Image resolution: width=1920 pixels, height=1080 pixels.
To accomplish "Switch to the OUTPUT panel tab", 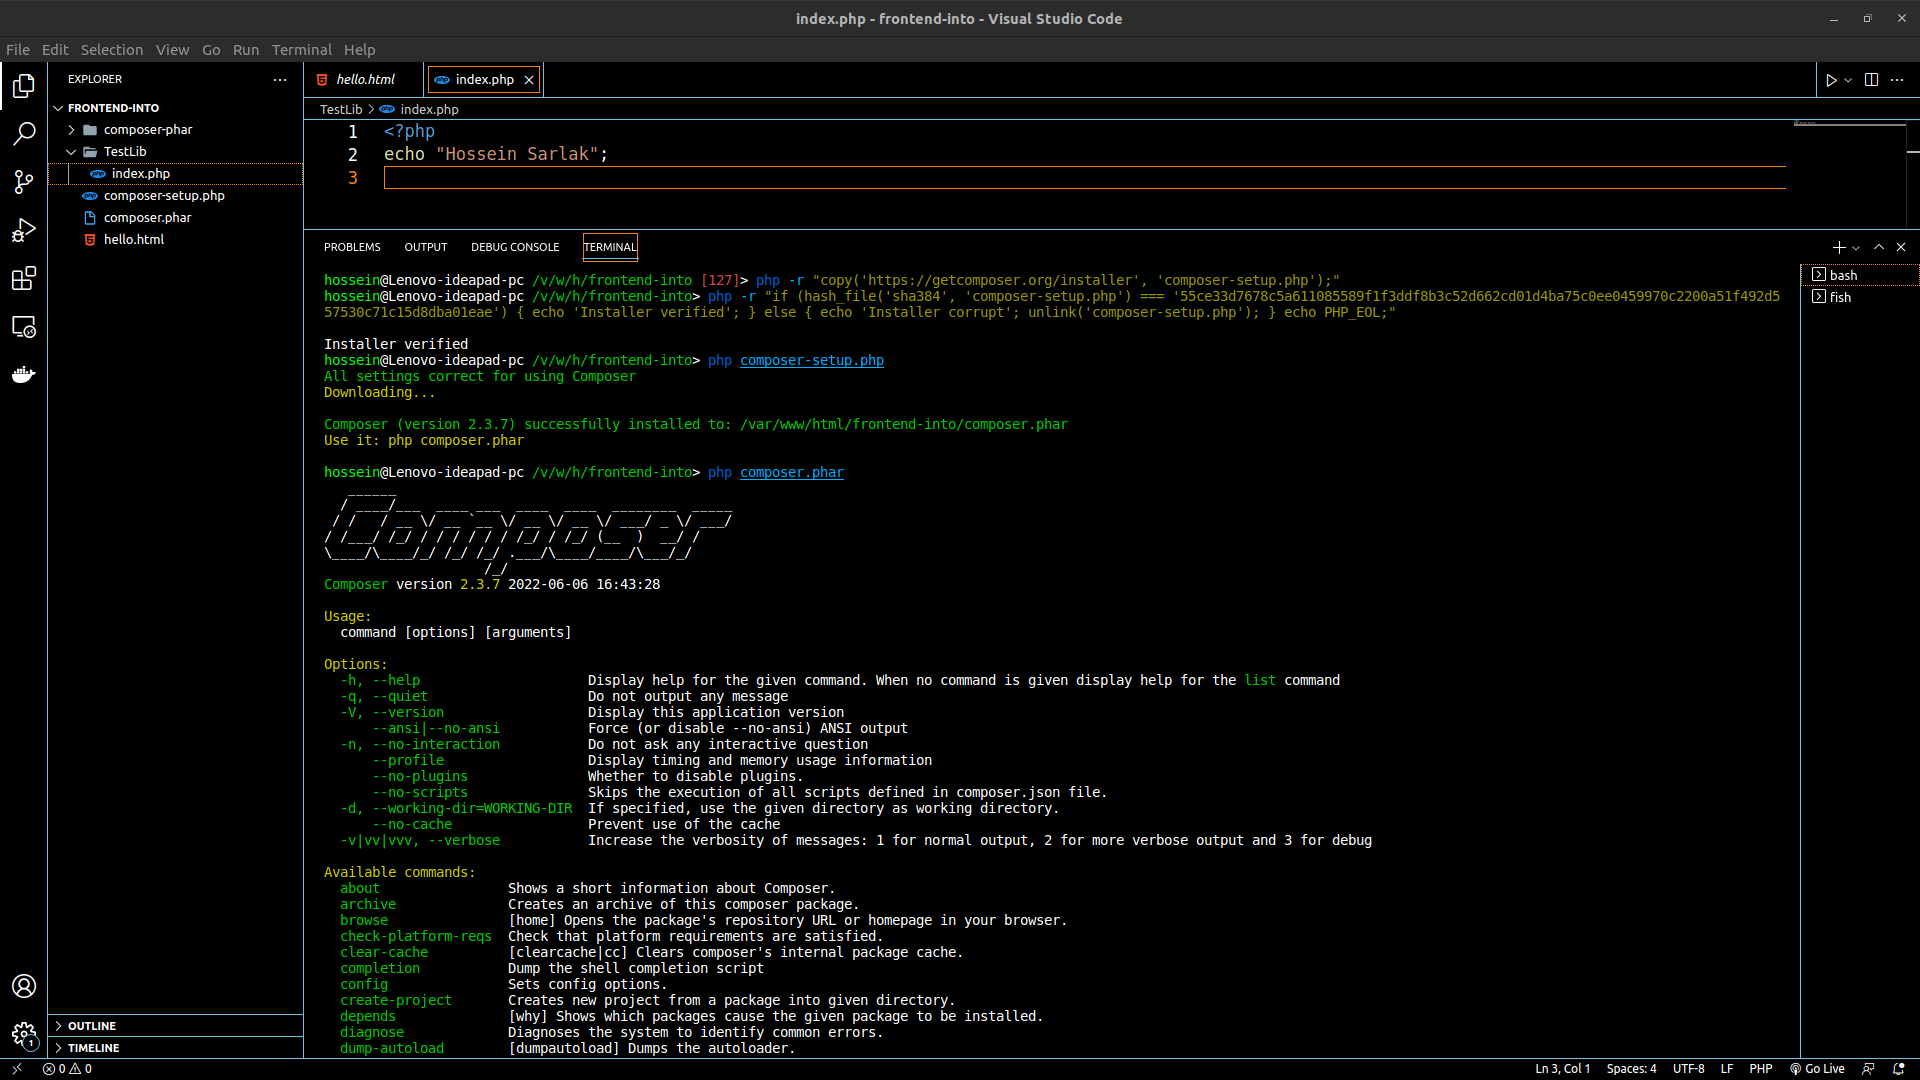I will [x=426, y=247].
